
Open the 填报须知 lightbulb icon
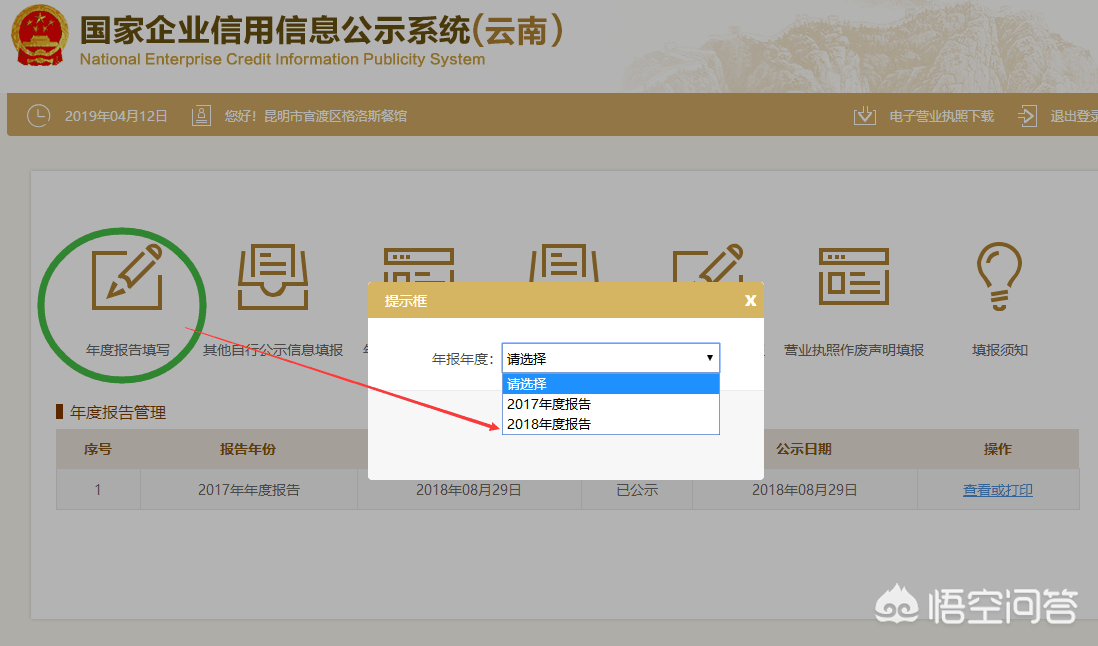point(998,274)
